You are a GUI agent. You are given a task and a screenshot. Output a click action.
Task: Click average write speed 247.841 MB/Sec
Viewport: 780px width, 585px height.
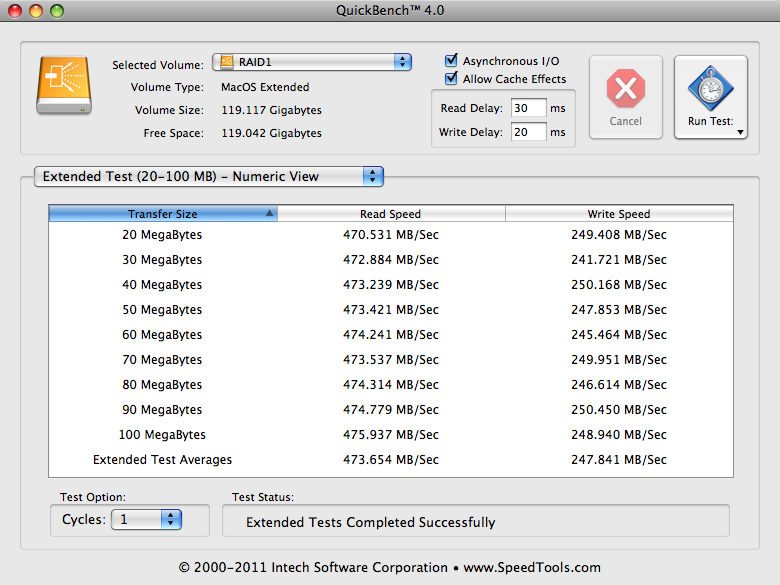click(x=619, y=460)
